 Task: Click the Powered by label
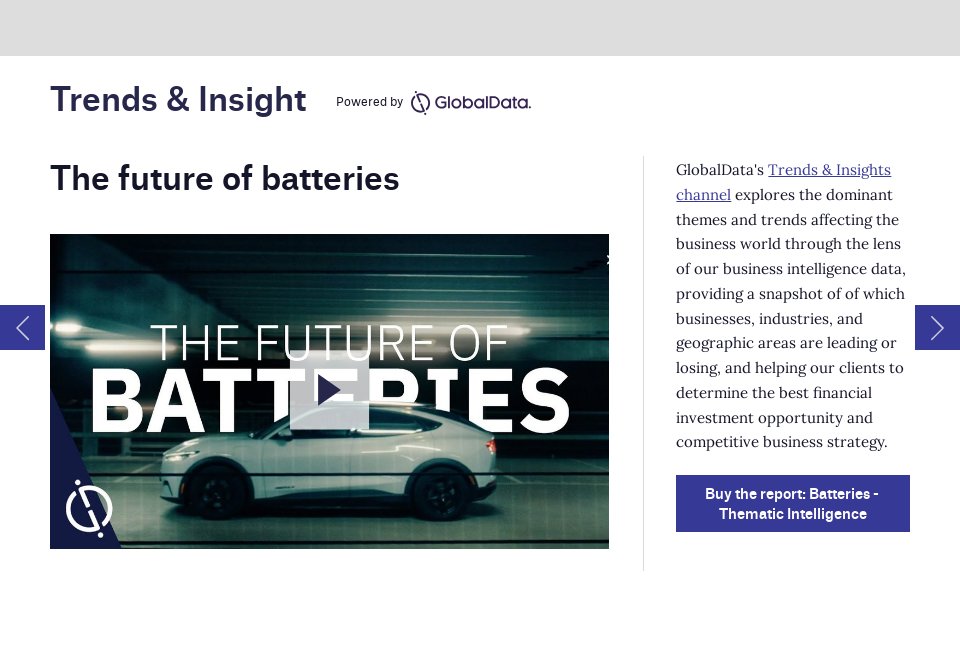pos(369,102)
